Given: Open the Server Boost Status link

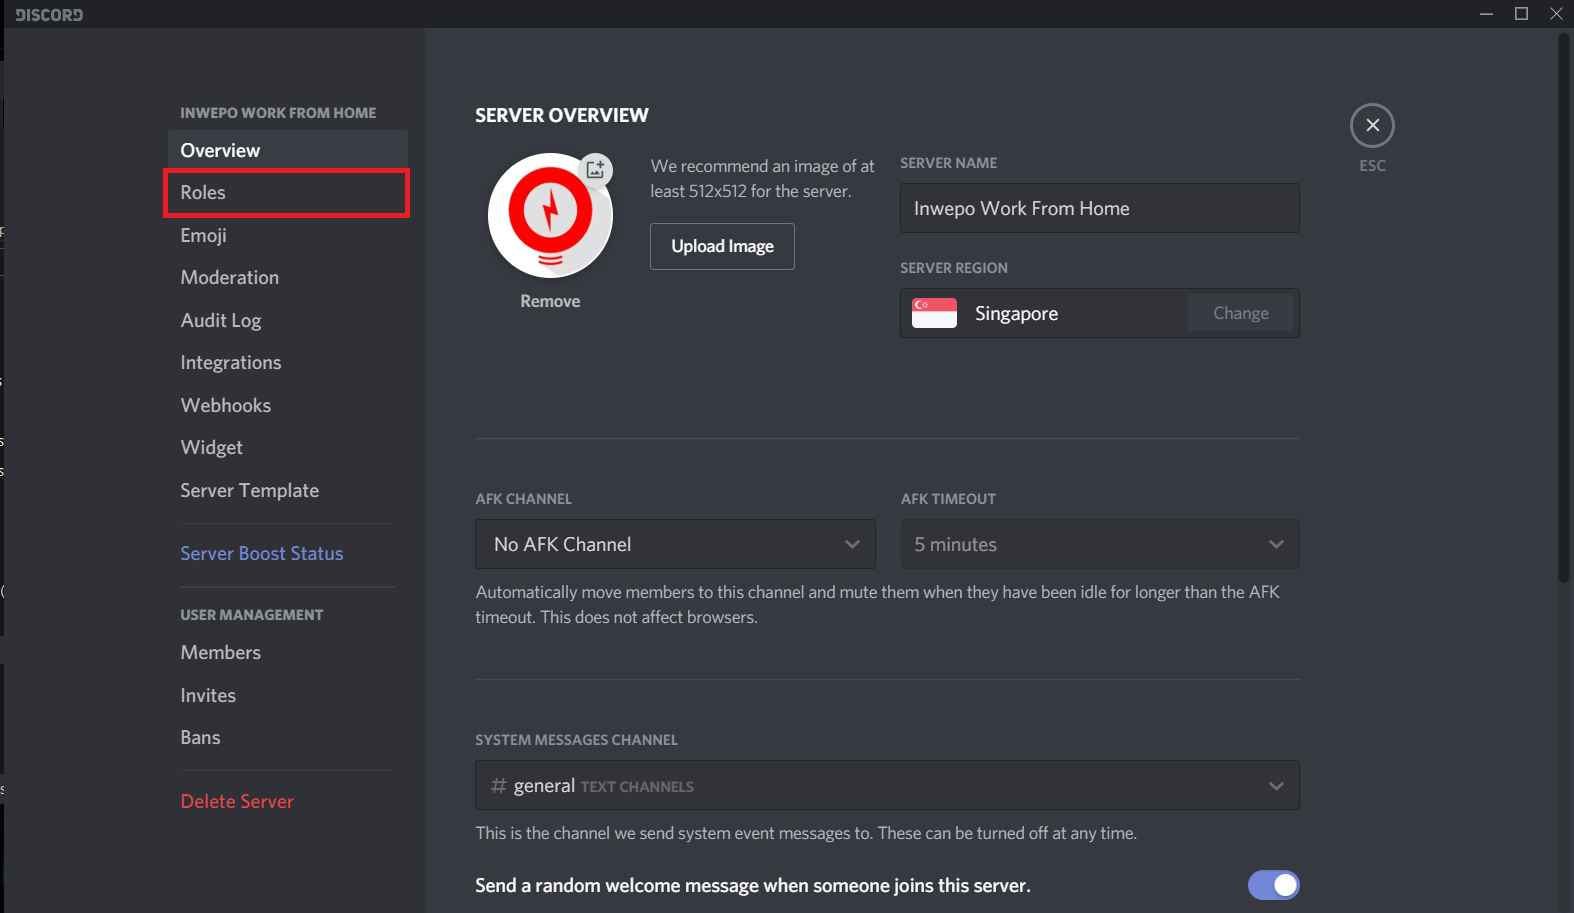Looking at the screenshot, I should pos(262,554).
